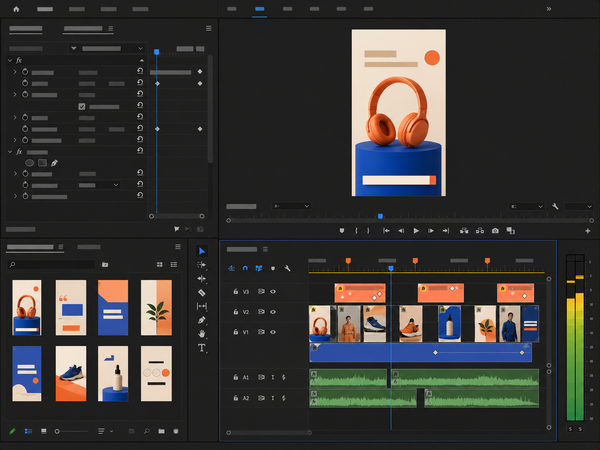
Task: Collapse the lower fx group with mask tools
Action: (10, 152)
